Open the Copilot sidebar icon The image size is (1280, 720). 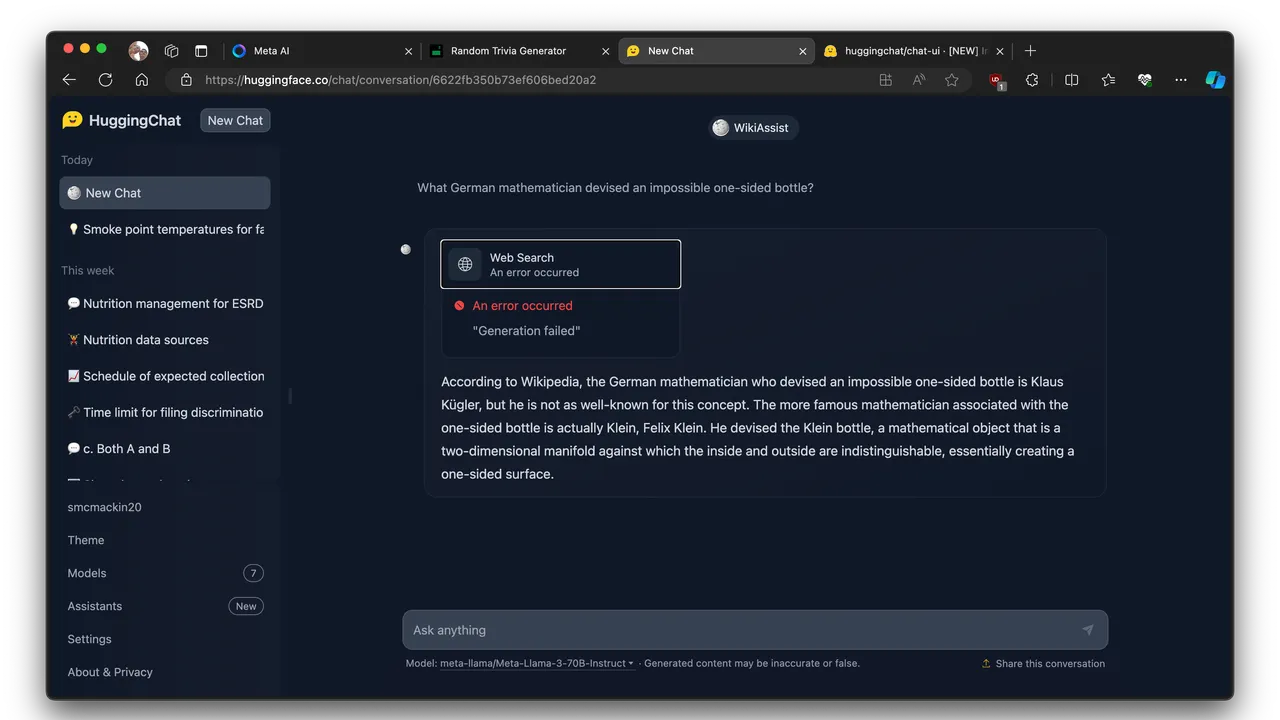click(x=1215, y=80)
